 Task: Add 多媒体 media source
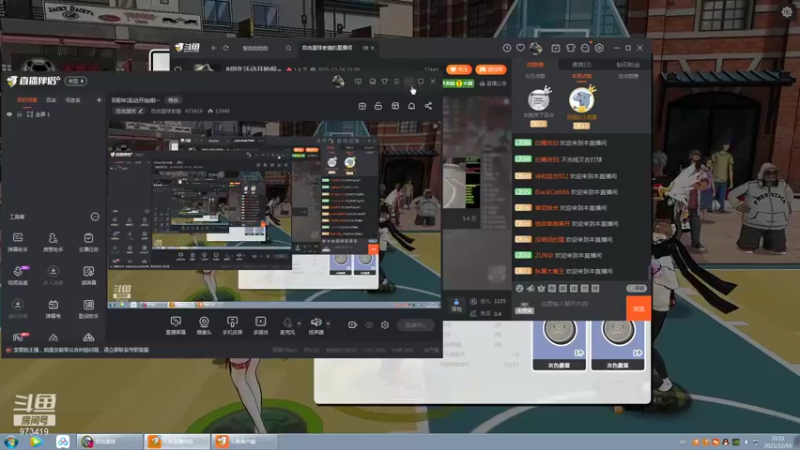(x=260, y=326)
